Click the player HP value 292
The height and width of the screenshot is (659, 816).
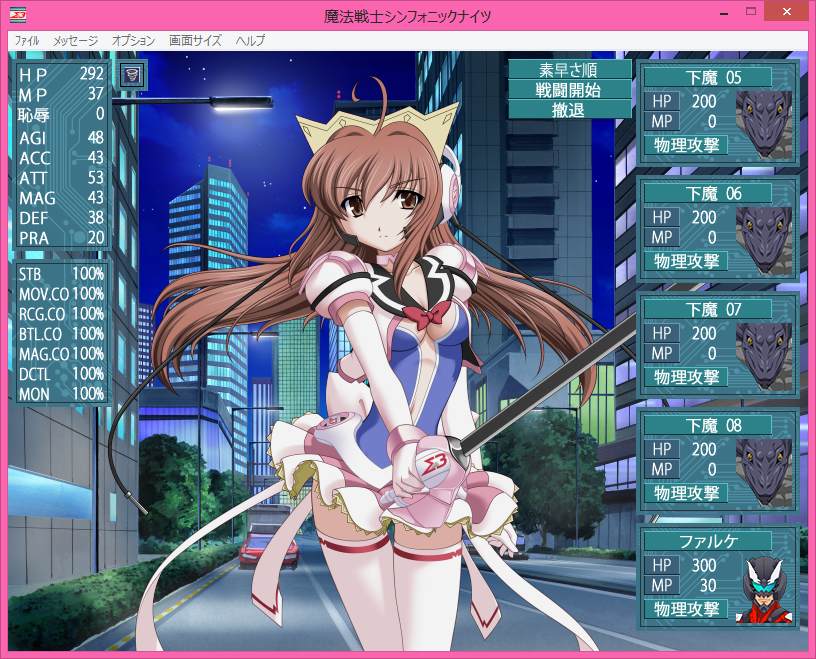[x=92, y=74]
